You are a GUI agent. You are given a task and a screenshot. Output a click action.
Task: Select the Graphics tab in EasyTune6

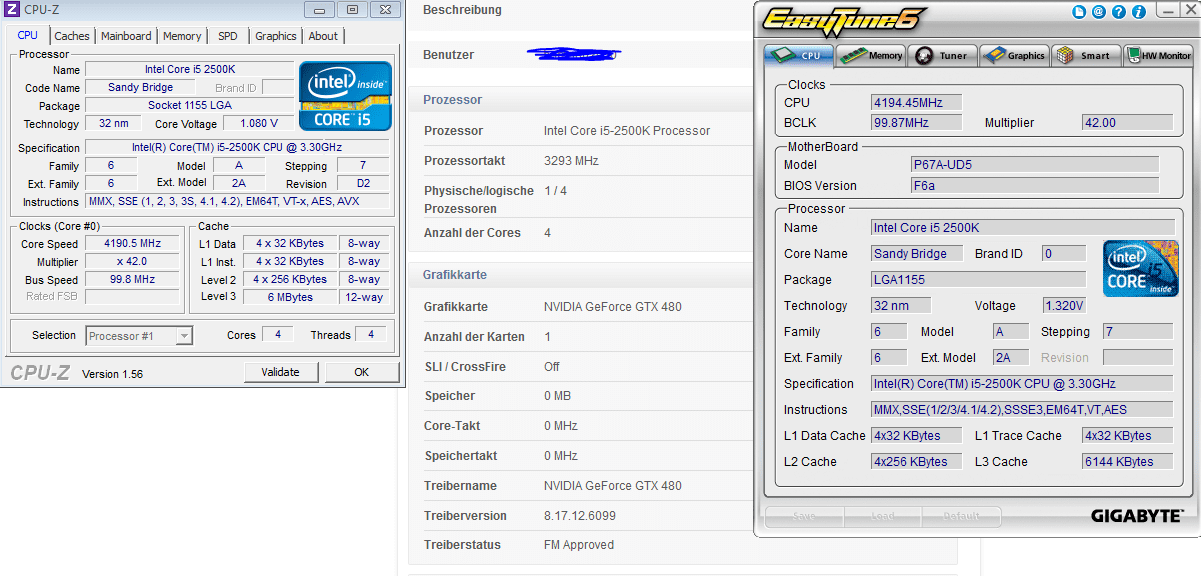point(1014,56)
